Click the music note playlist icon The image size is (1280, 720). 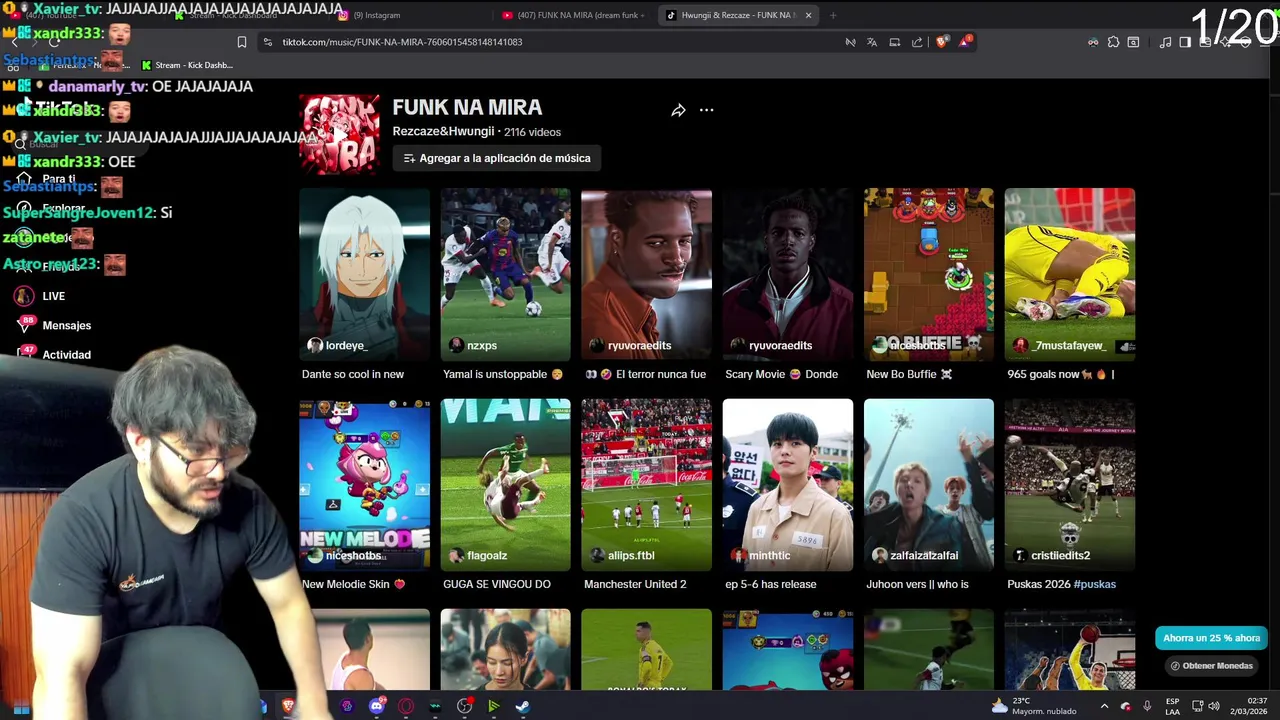click(1165, 42)
